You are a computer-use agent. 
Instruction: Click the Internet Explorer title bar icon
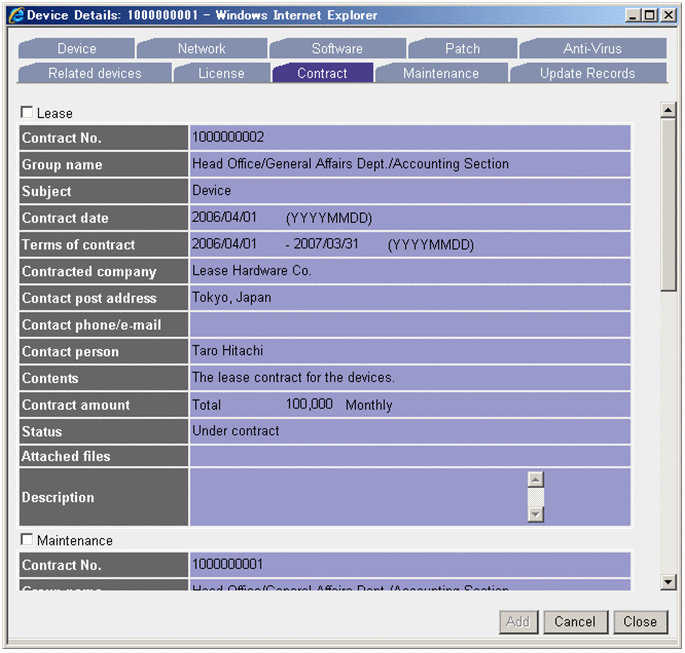[16, 15]
